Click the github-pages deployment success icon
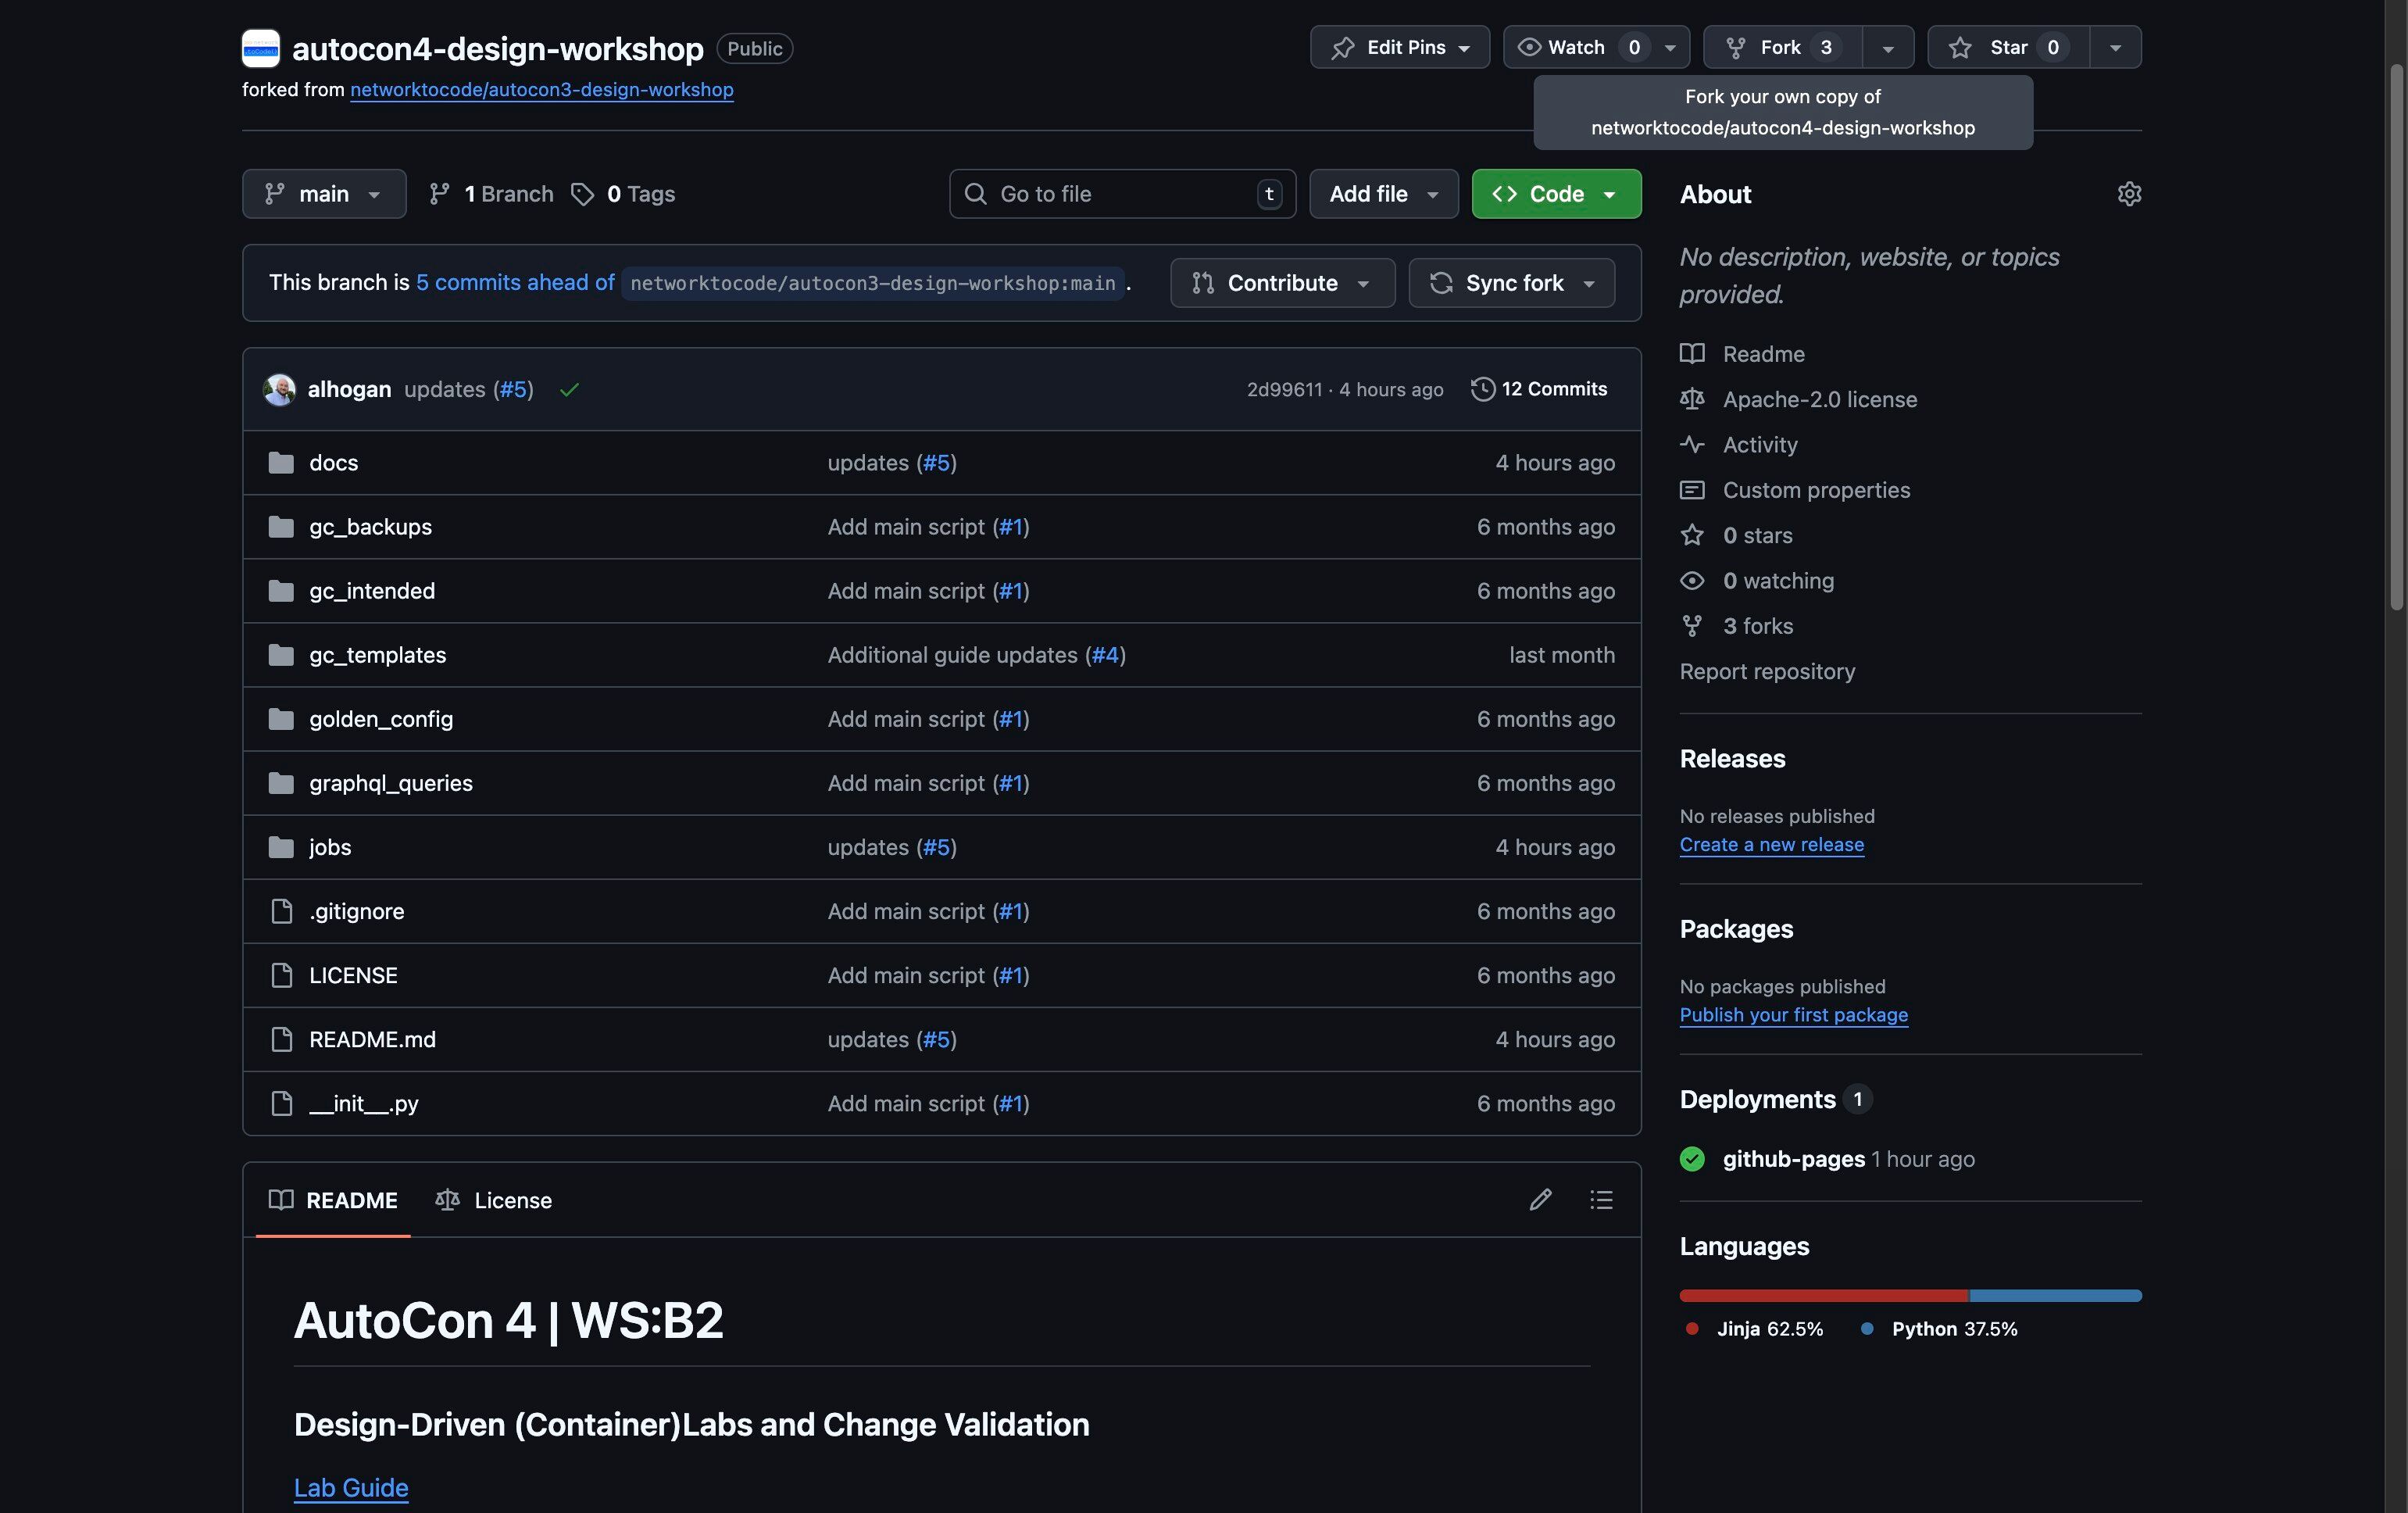The width and height of the screenshot is (2408, 1513). click(1692, 1159)
